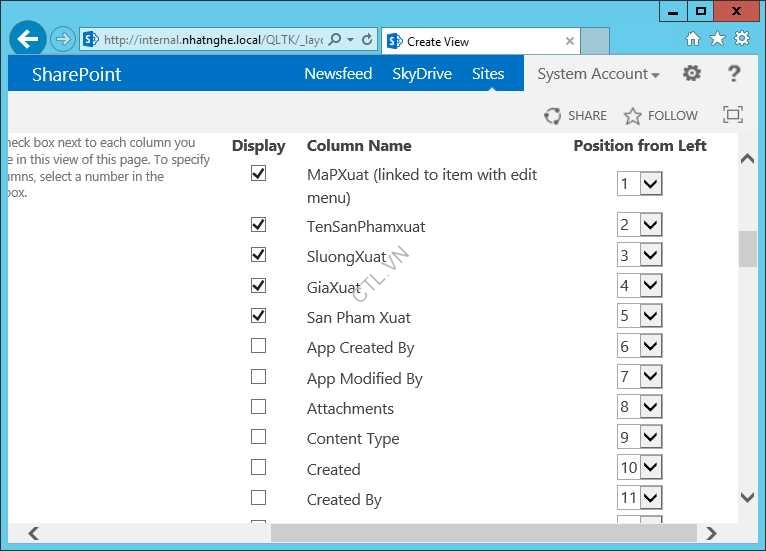Click the browser Forward arrow button
766x551 pixels.
click(63, 40)
